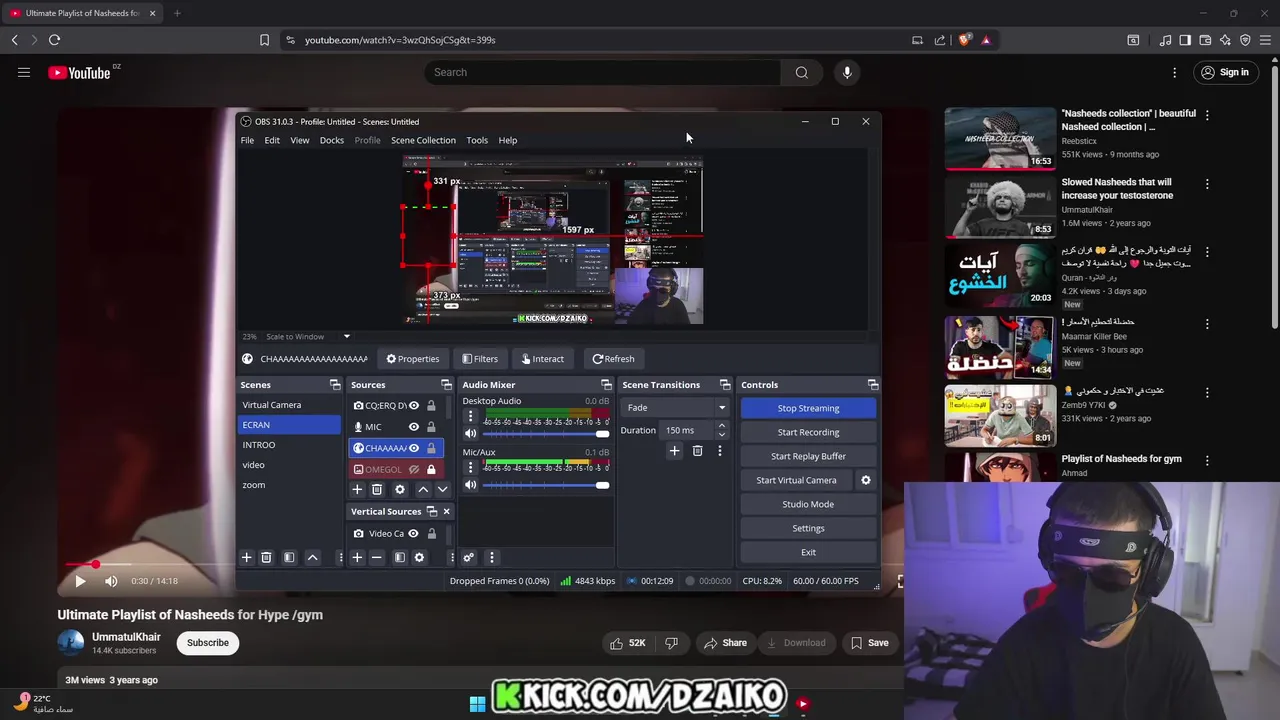Lock the MIC source

coord(431,427)
